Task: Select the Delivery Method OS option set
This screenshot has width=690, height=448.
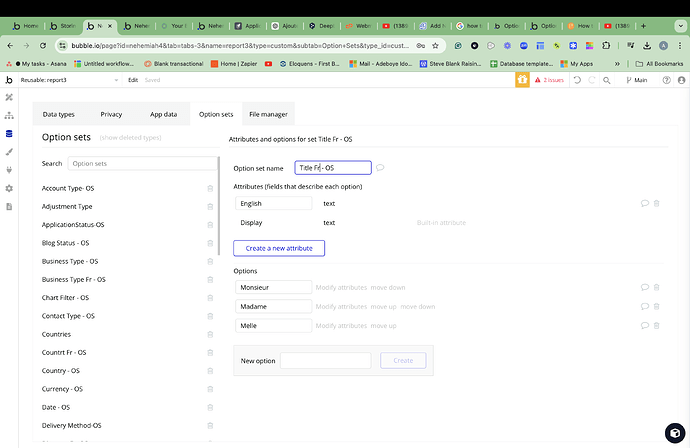Action: tap(71, 426)
